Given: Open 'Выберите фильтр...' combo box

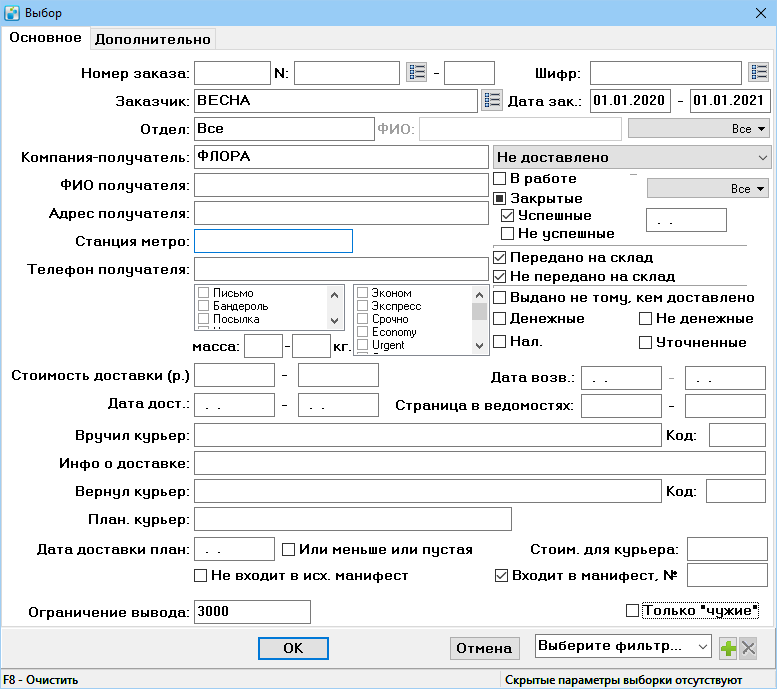Looking at the screenshot, I should (623, 646).
